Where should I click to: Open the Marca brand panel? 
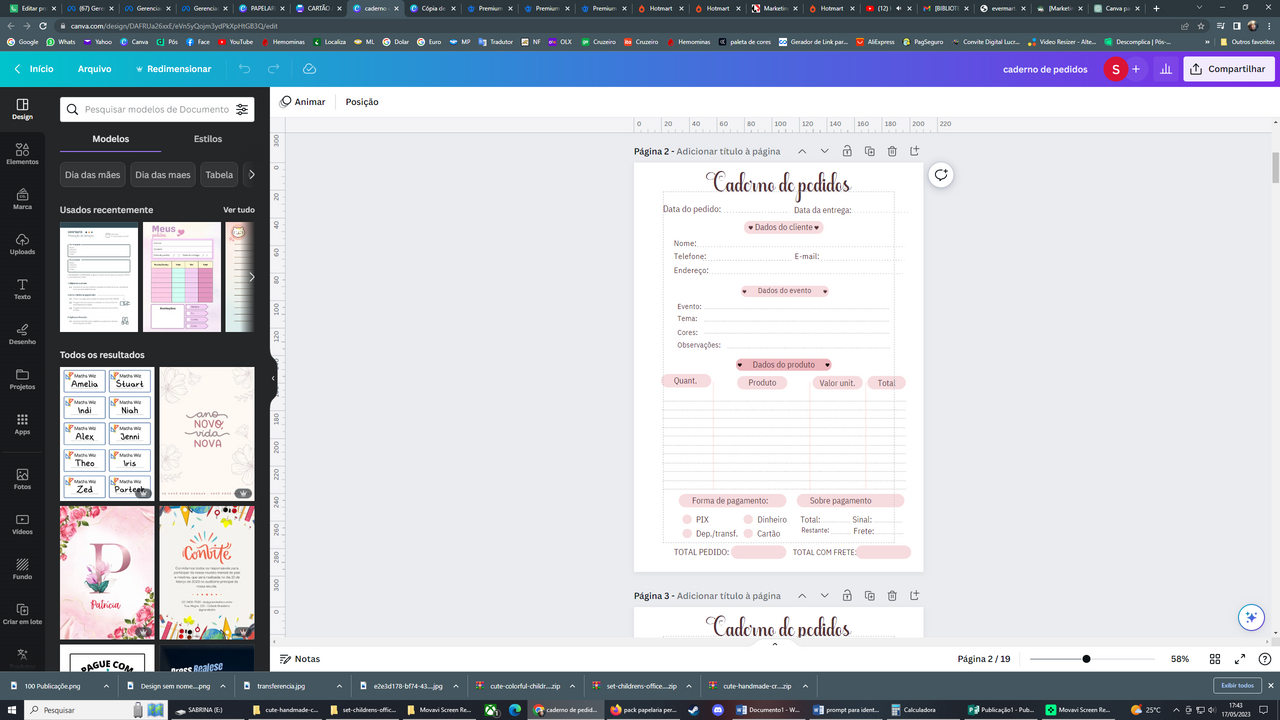pos(22,199)
